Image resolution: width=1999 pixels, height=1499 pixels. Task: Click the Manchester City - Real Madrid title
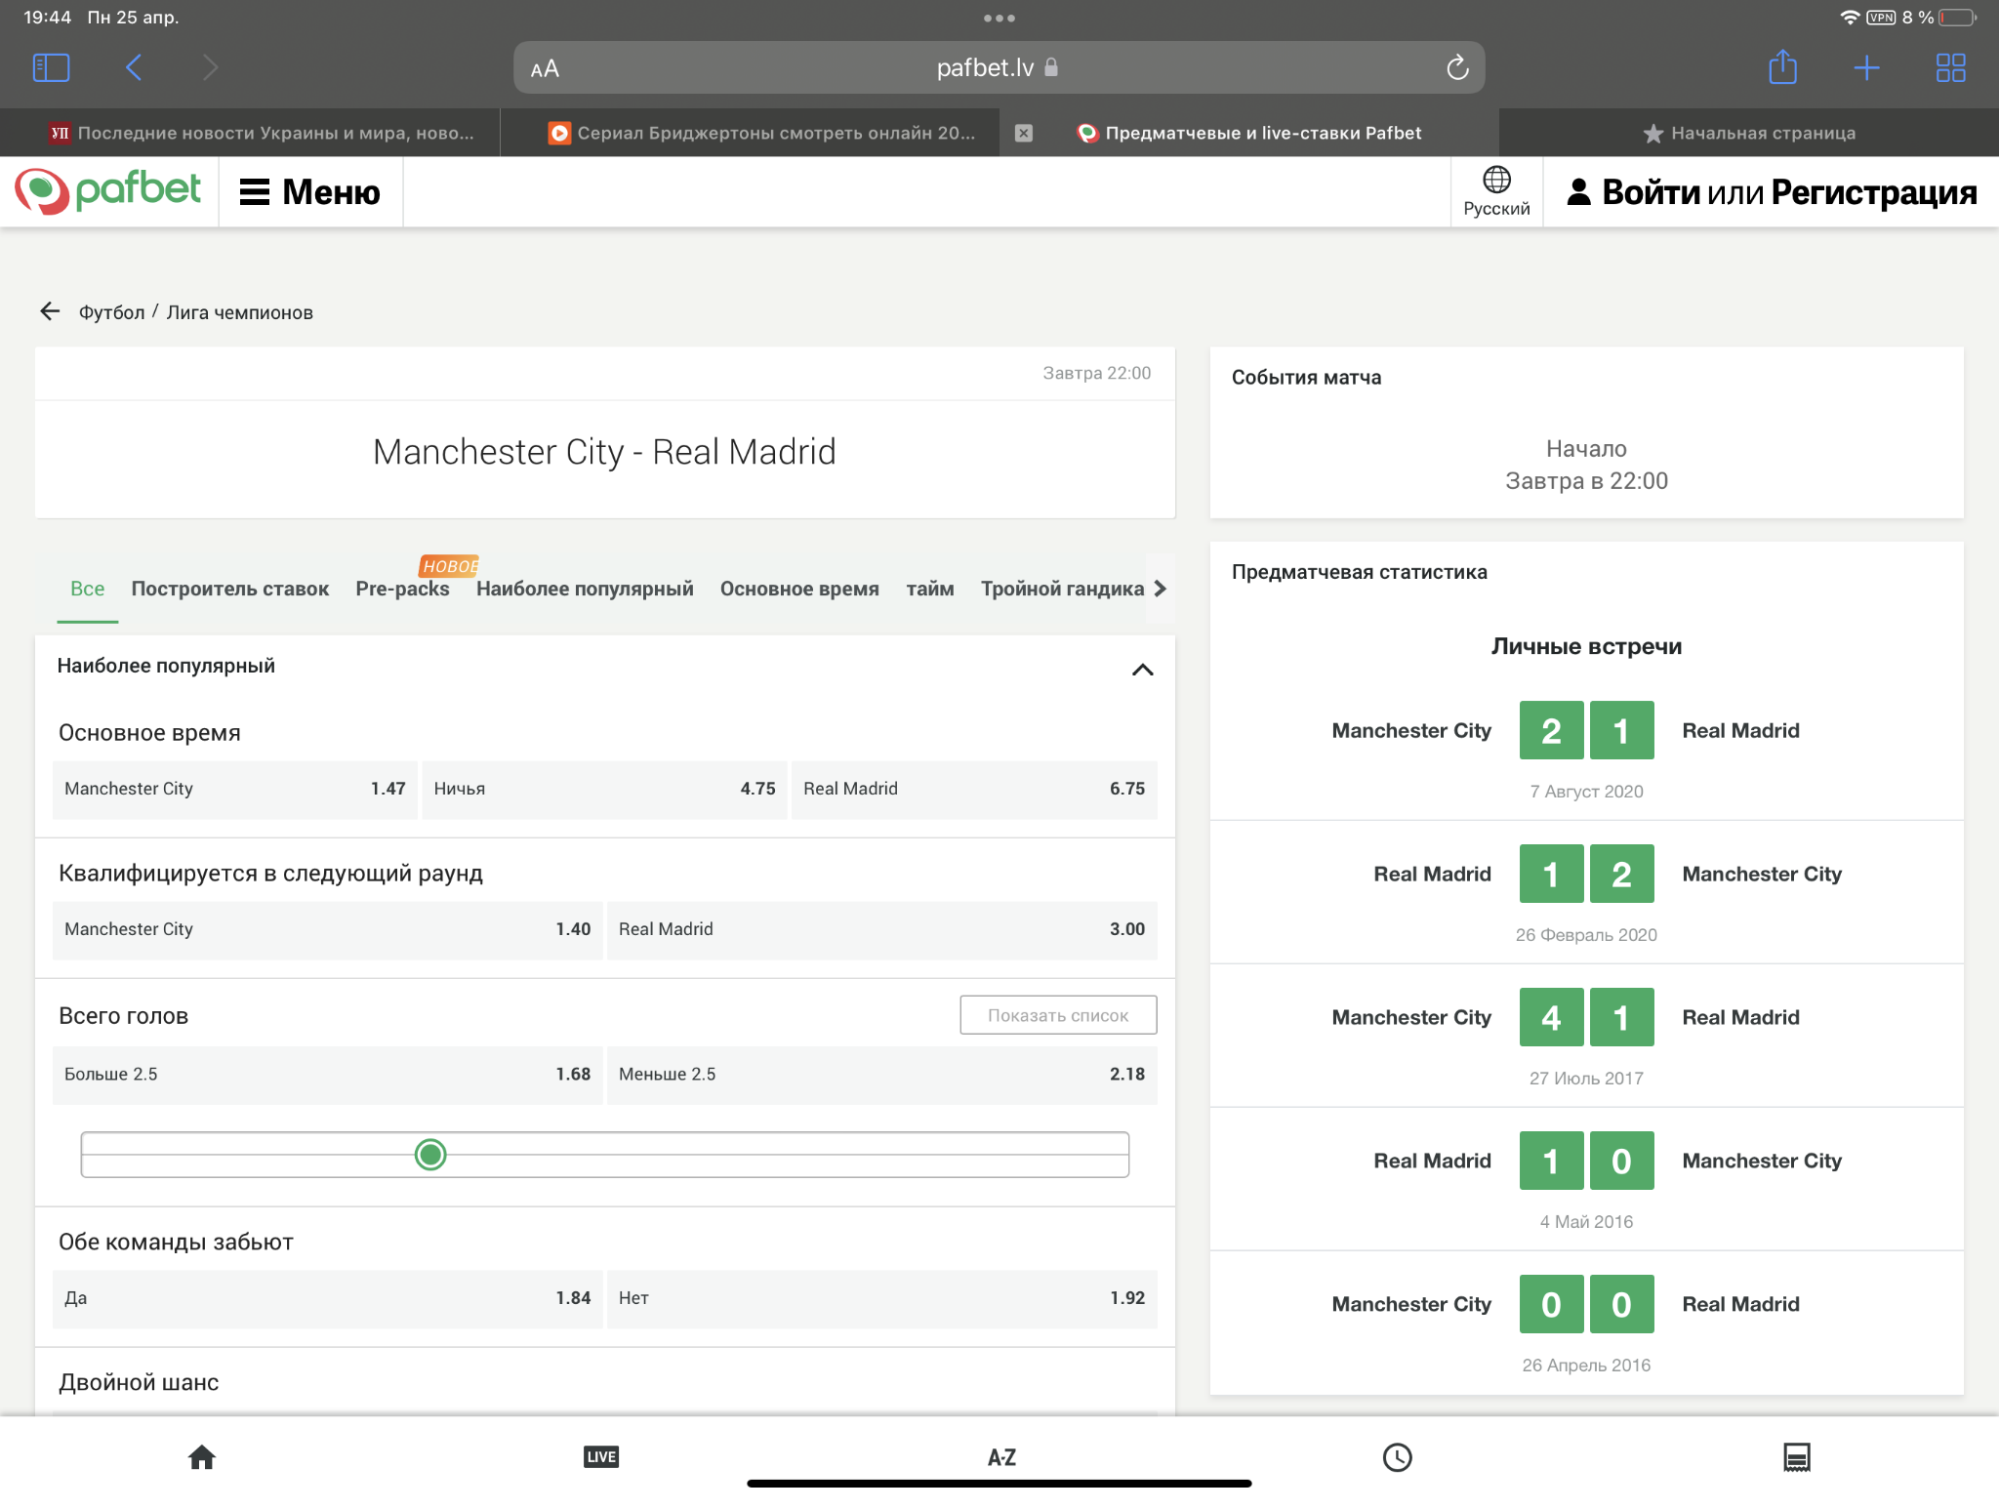click(x=604, y=452)
